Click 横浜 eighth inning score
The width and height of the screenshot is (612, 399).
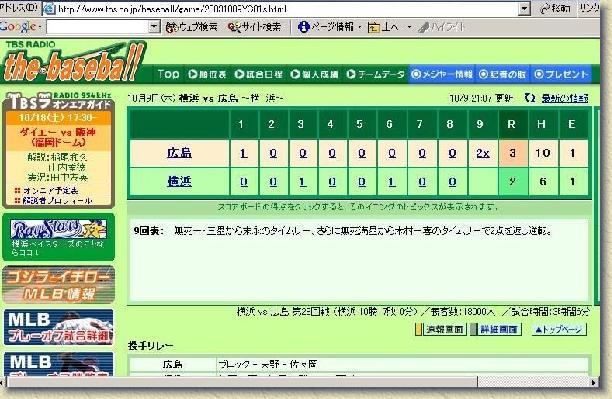452,182
